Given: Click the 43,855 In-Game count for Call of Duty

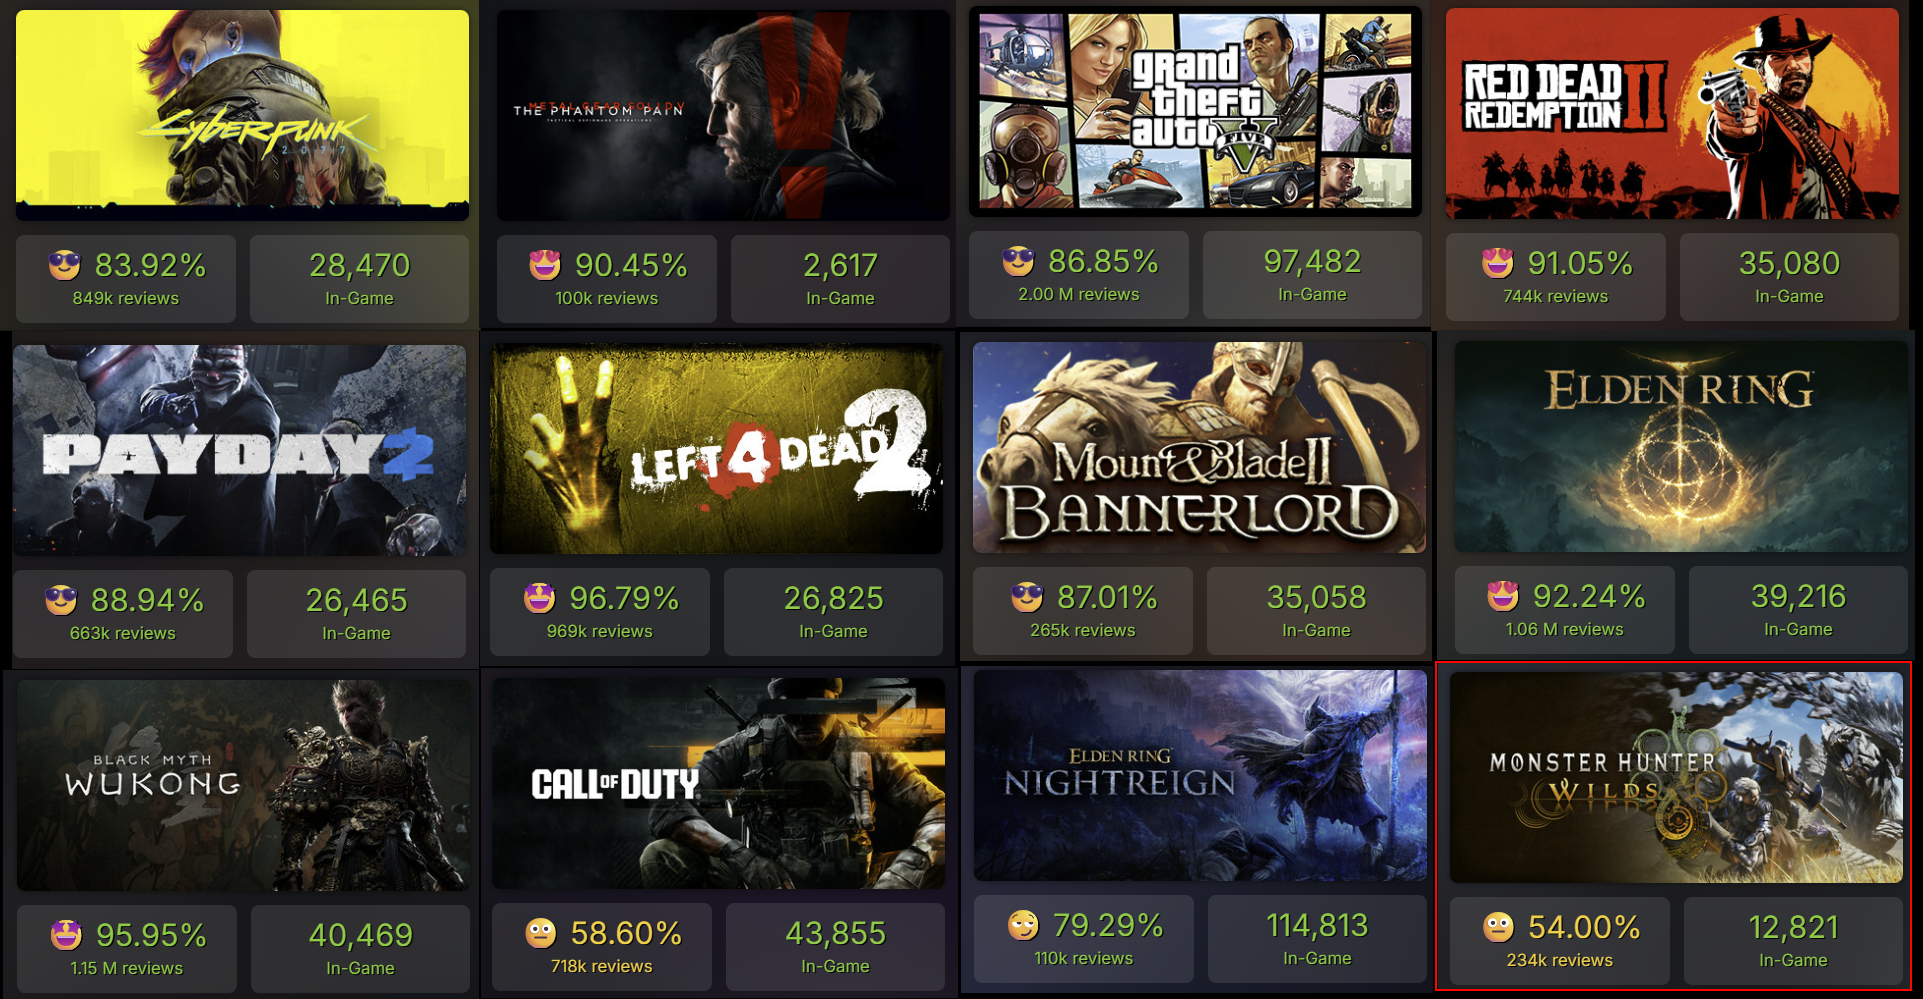Looking at the screenshot, I should [x=835, y=947].
